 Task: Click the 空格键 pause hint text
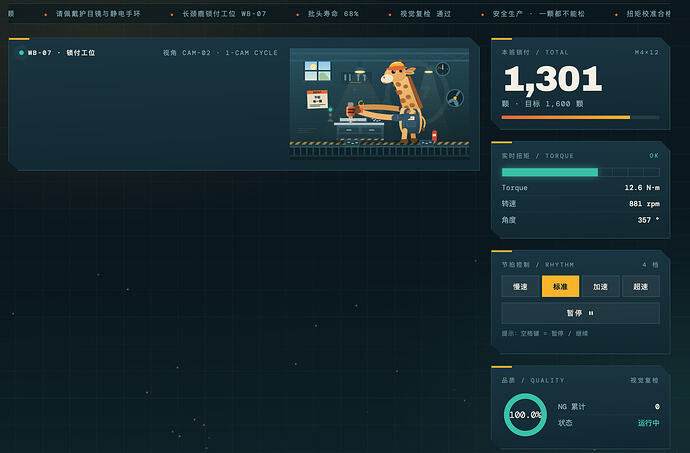point(545,334)
